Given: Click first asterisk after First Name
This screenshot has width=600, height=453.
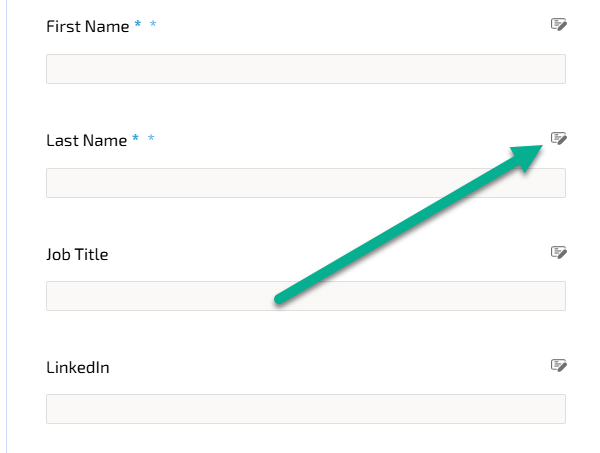Looking at the screenshot, I should (137, 25).
